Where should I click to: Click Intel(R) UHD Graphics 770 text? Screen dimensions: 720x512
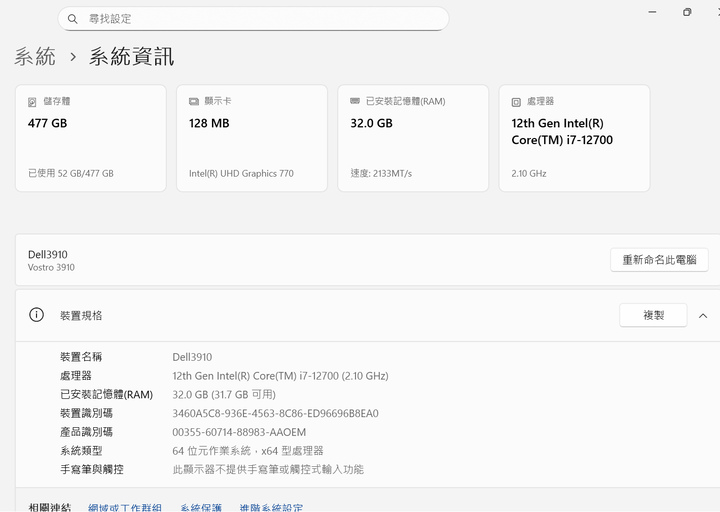241,174
